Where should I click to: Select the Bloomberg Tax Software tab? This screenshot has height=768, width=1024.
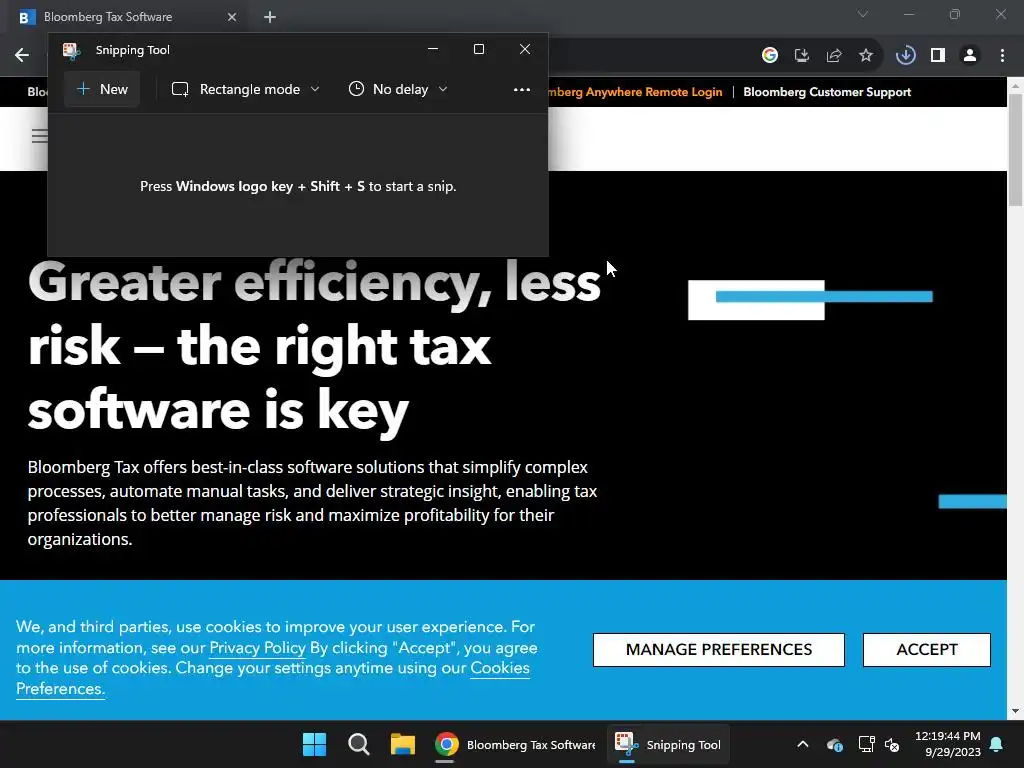[127, 17]
